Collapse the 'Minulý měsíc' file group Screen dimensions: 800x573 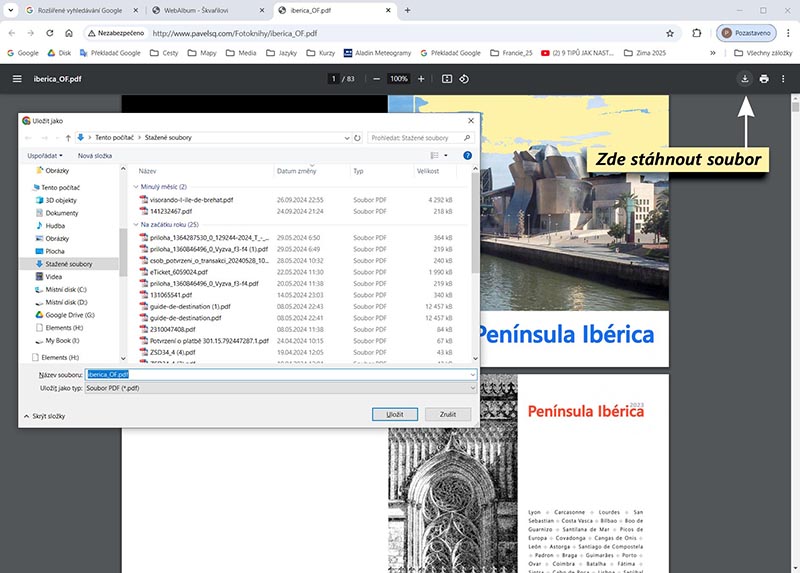pos(135,186)
